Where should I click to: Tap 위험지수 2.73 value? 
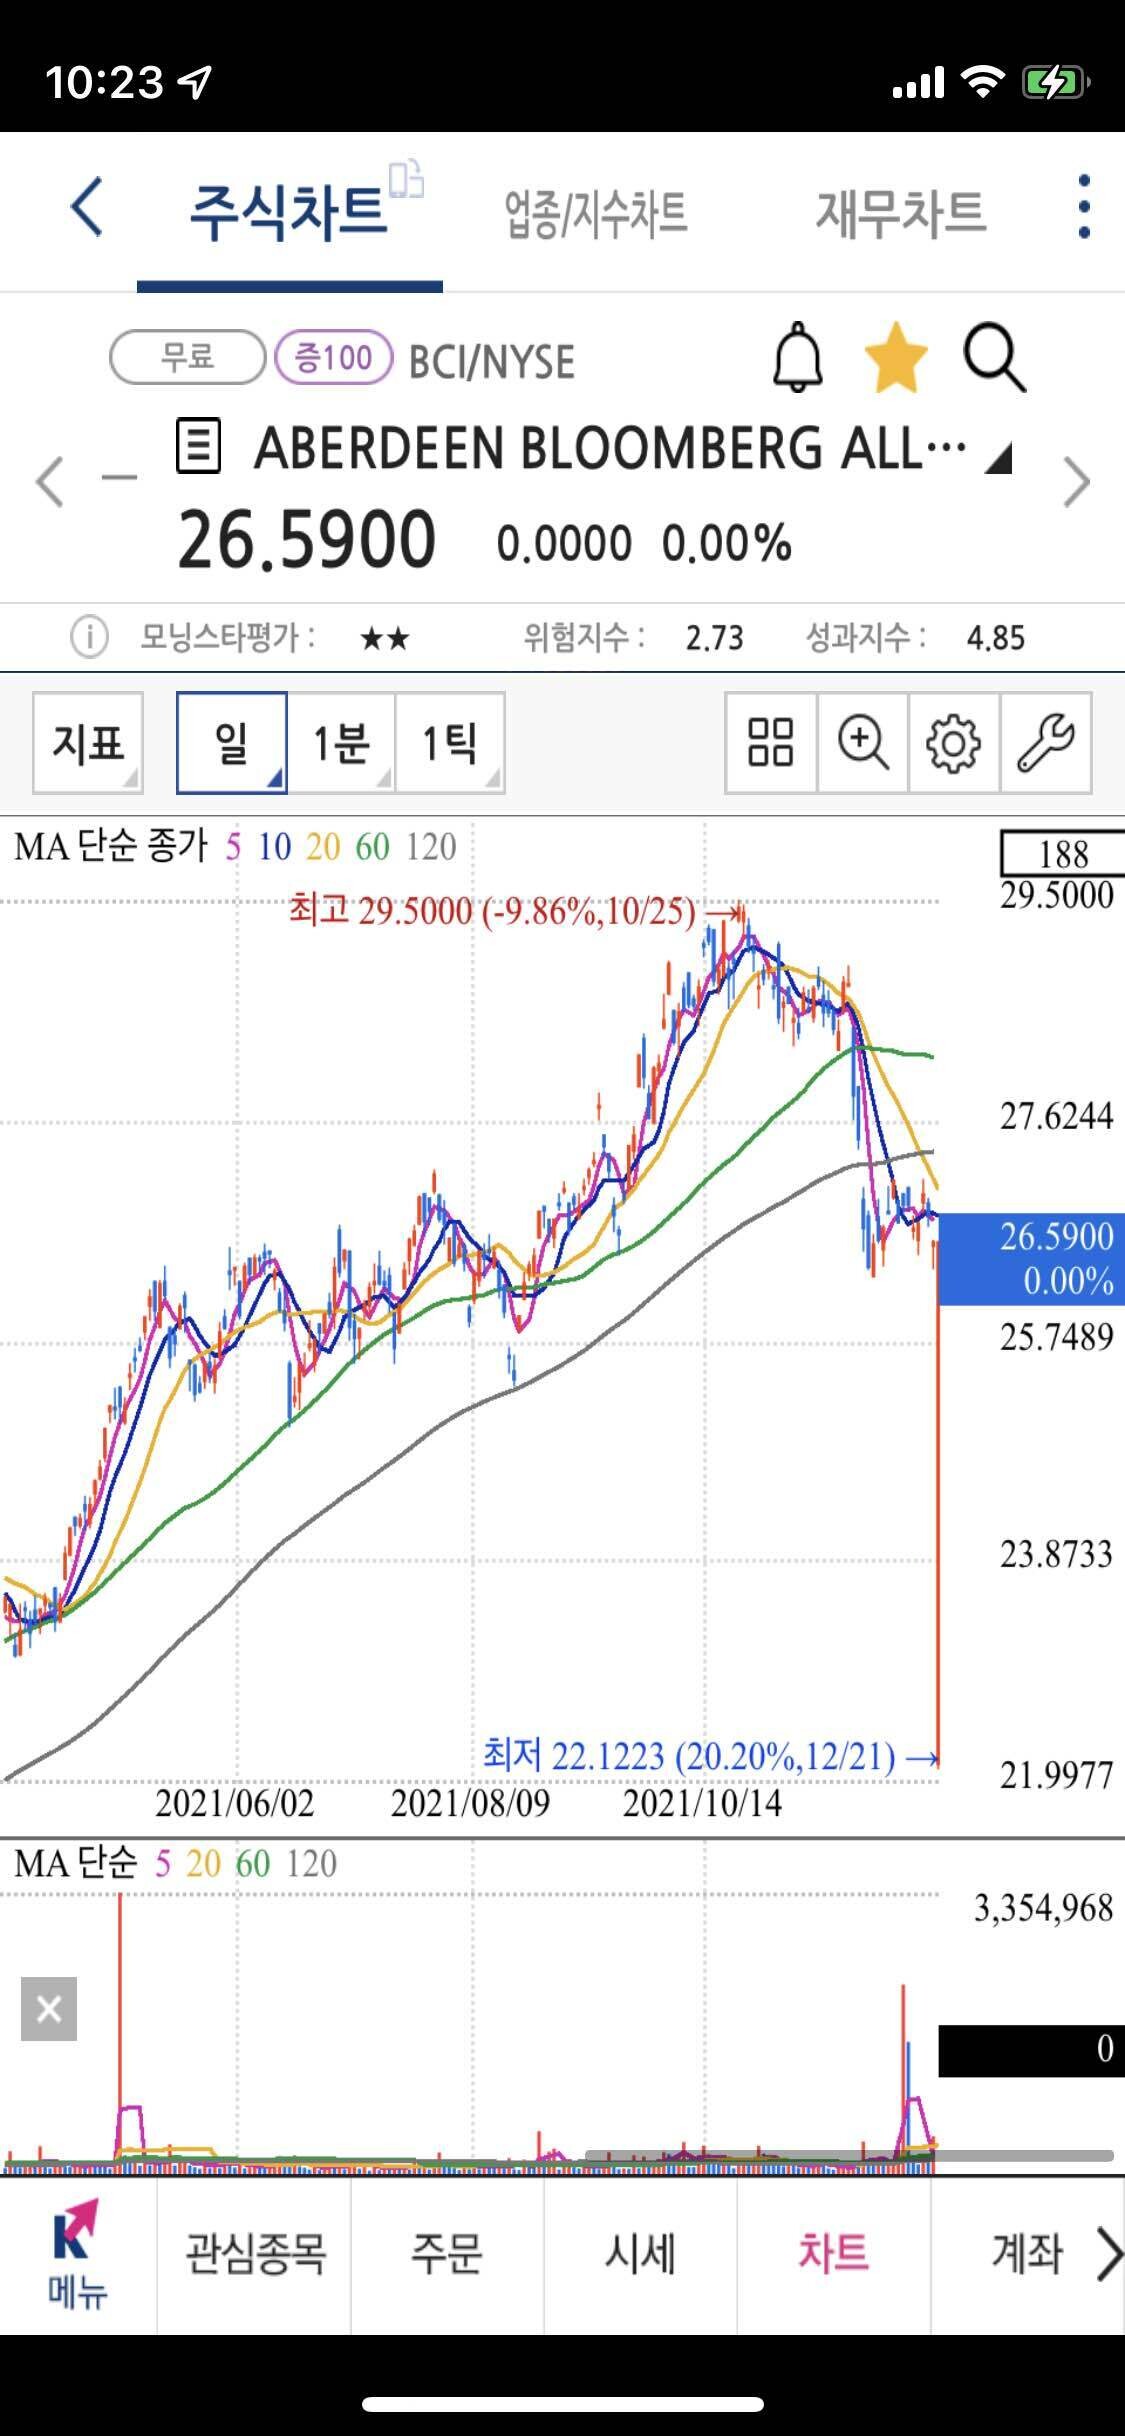(x=714, y=638)
